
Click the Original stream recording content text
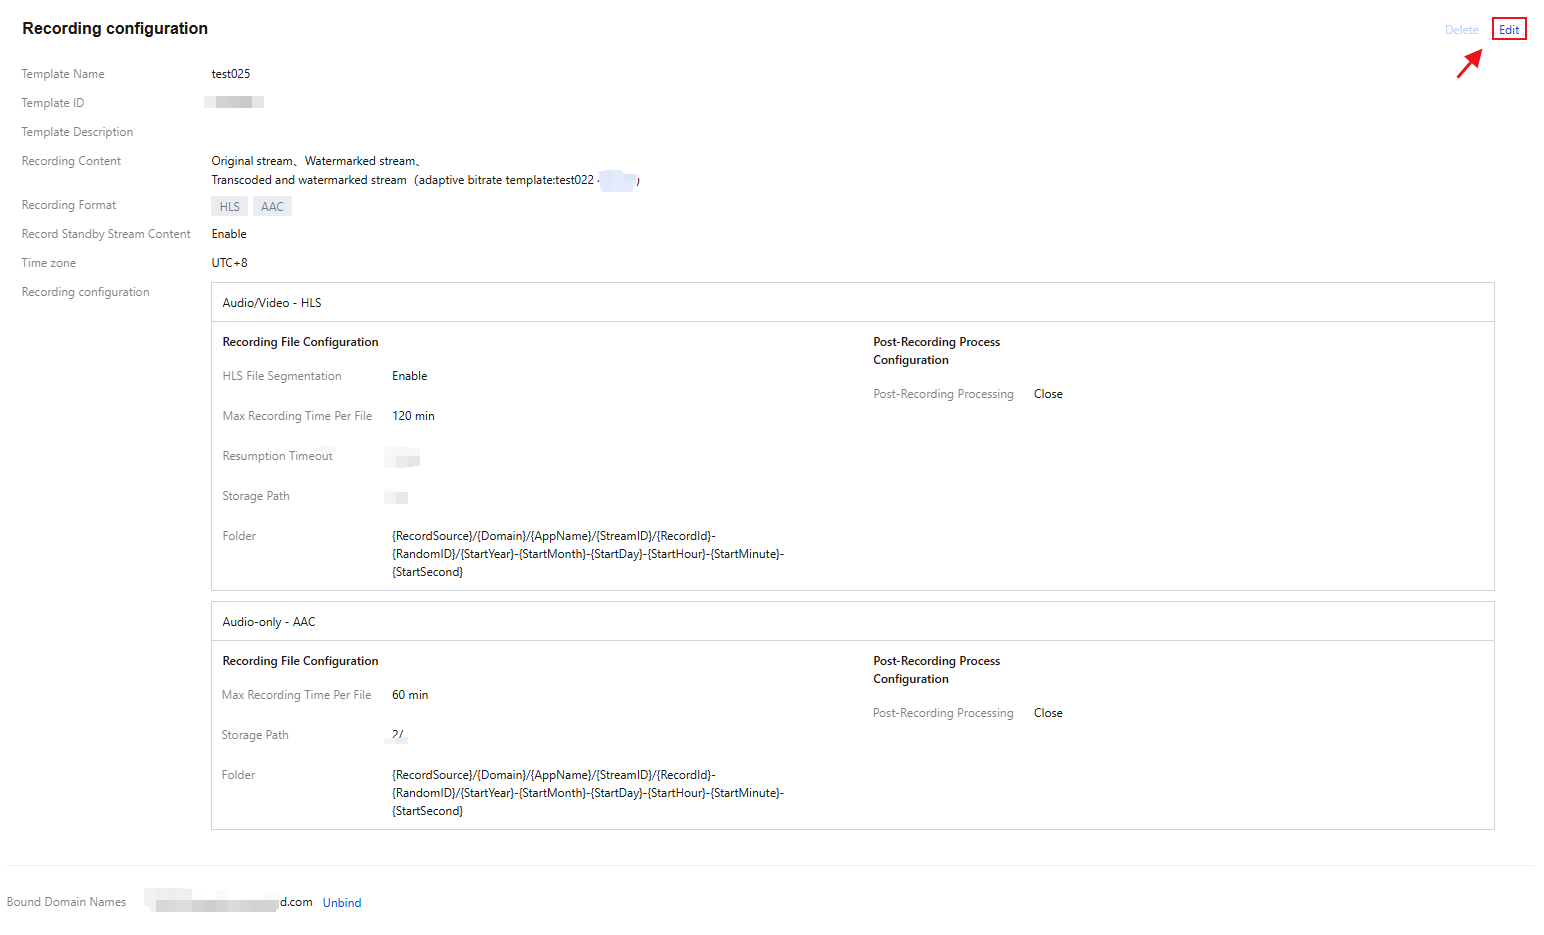click(252, 161)
